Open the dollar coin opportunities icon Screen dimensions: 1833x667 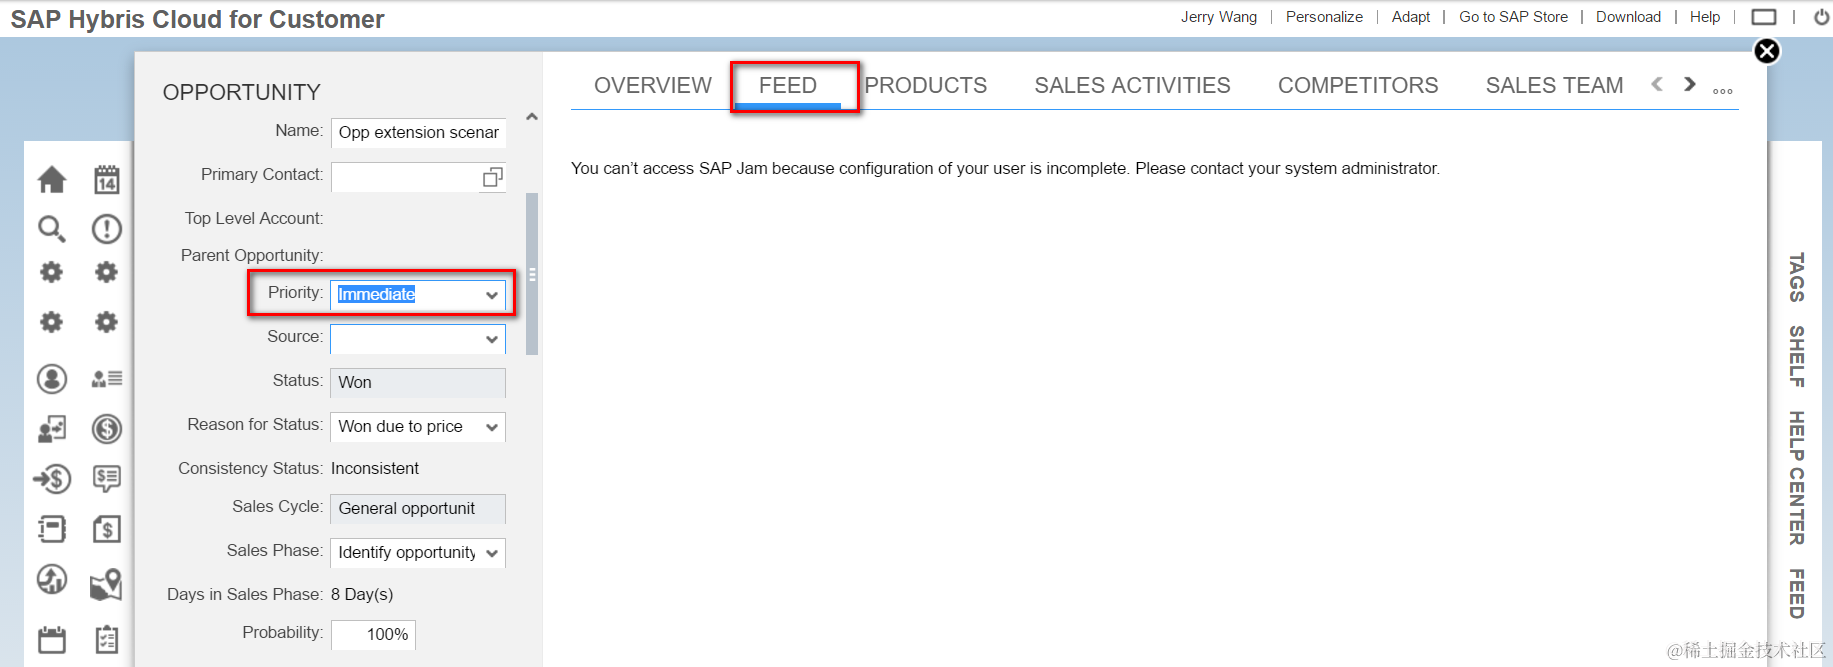coord(107,429)
